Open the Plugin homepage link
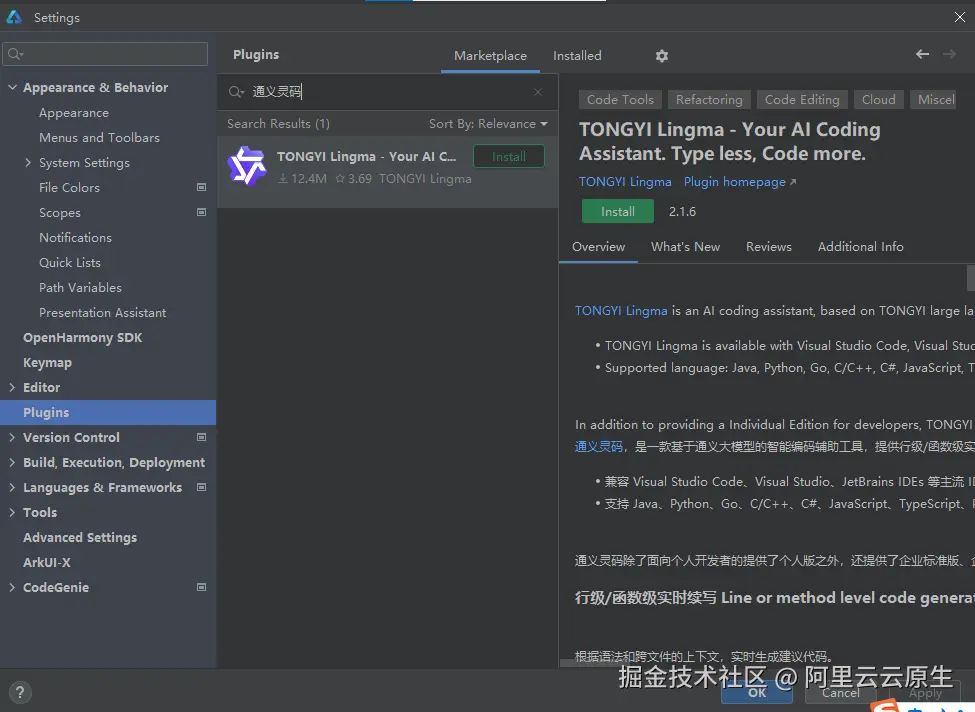Screen dimensions: 975x712 coord(739,182)
